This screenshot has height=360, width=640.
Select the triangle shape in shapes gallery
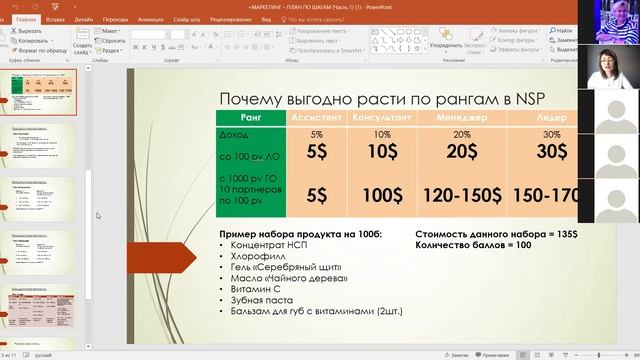375,40
